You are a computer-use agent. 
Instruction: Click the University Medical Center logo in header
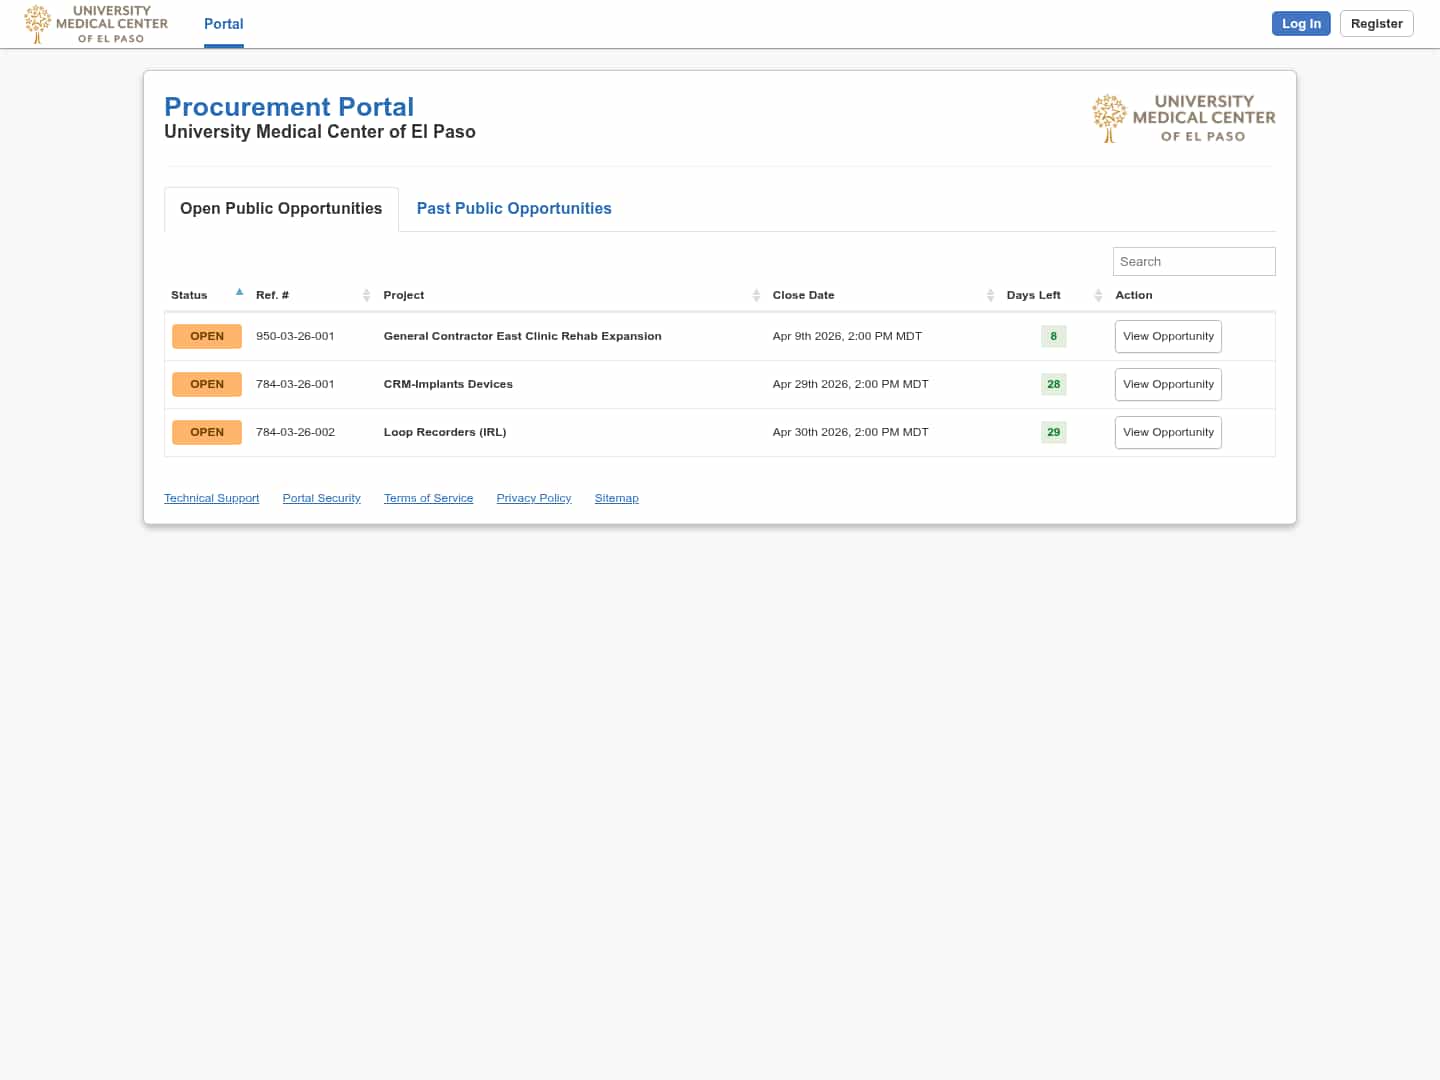click(95, 23)
